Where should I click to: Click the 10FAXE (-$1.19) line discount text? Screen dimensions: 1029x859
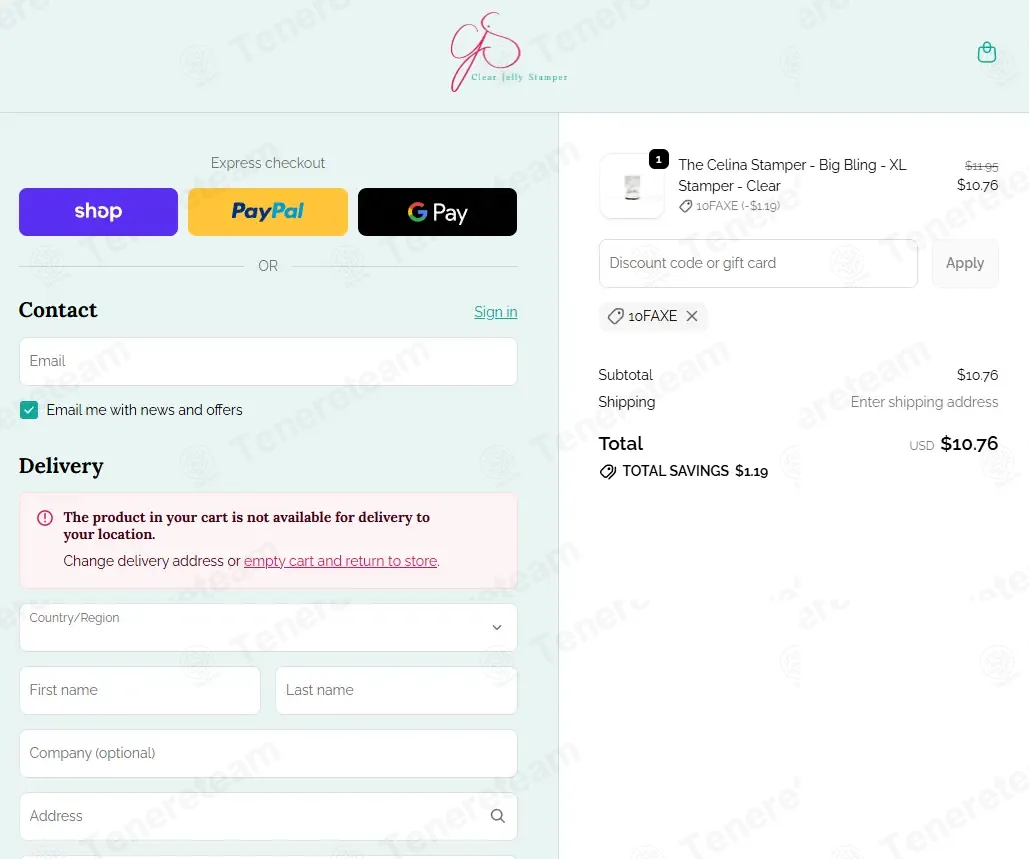[x=738, y=206]
